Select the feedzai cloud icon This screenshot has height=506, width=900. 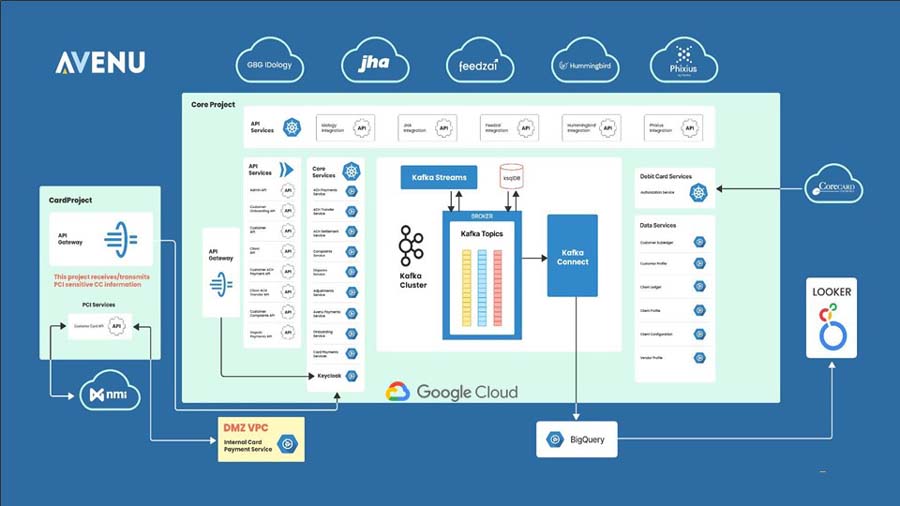(x=480, y=61)
